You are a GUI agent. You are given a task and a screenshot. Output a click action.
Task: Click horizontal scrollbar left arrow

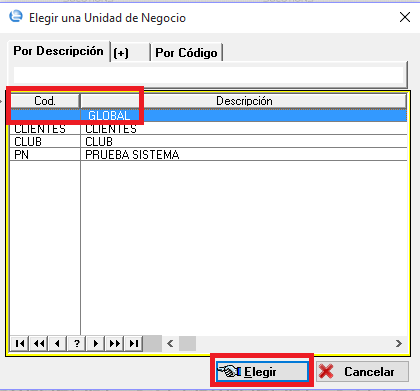pos(170,343)
